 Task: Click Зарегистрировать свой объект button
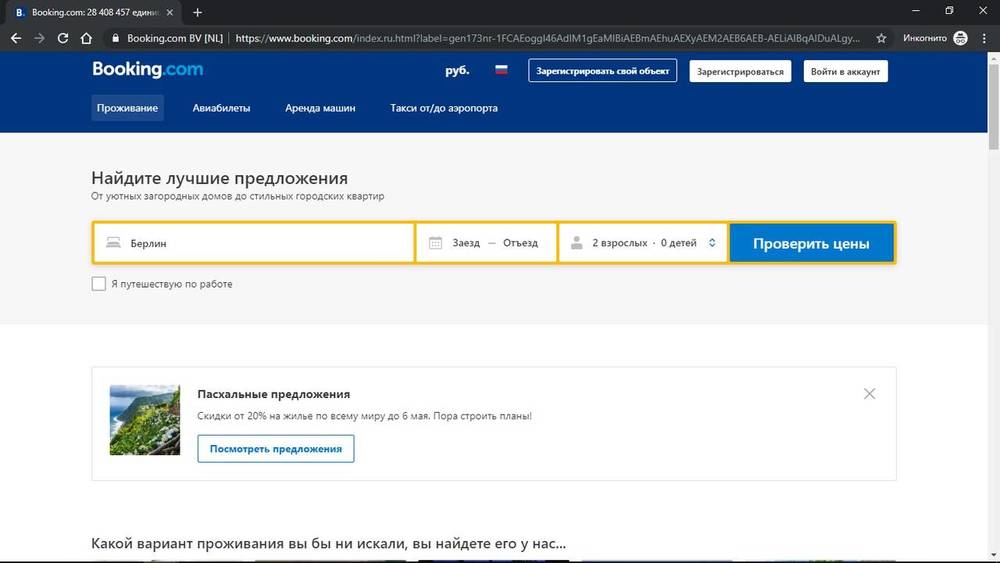coord(603,71)
